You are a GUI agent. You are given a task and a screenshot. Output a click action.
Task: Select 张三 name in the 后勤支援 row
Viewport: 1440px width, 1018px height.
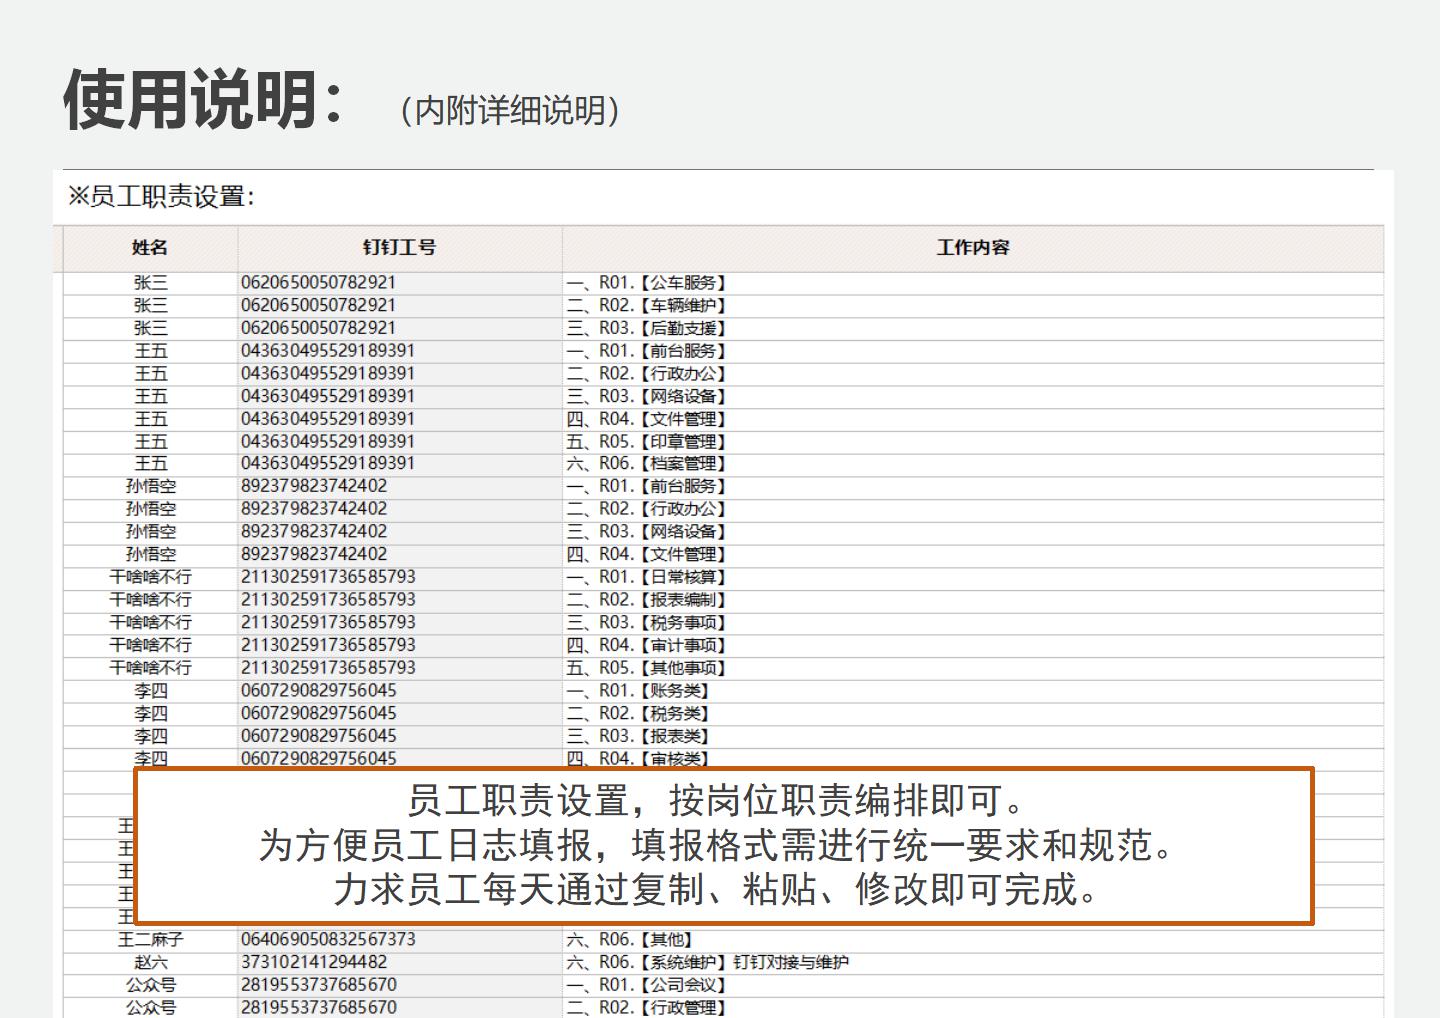pyautogui.click(x=150, y=328)
